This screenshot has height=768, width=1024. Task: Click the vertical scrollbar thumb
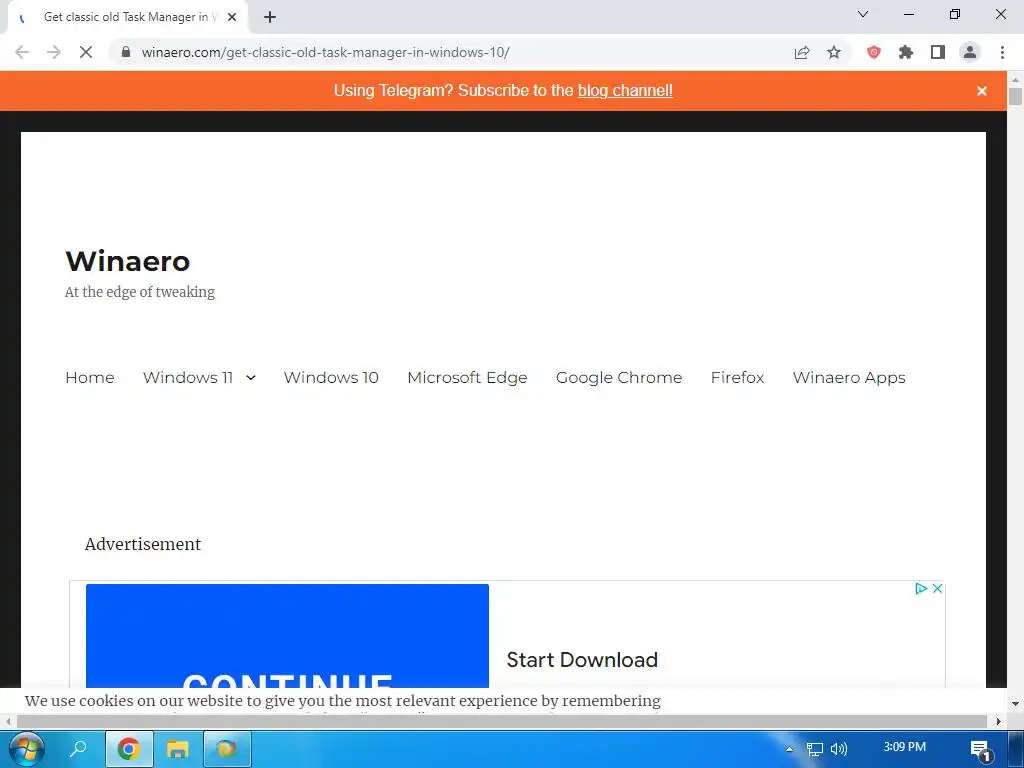click(x=1015, y=96)
